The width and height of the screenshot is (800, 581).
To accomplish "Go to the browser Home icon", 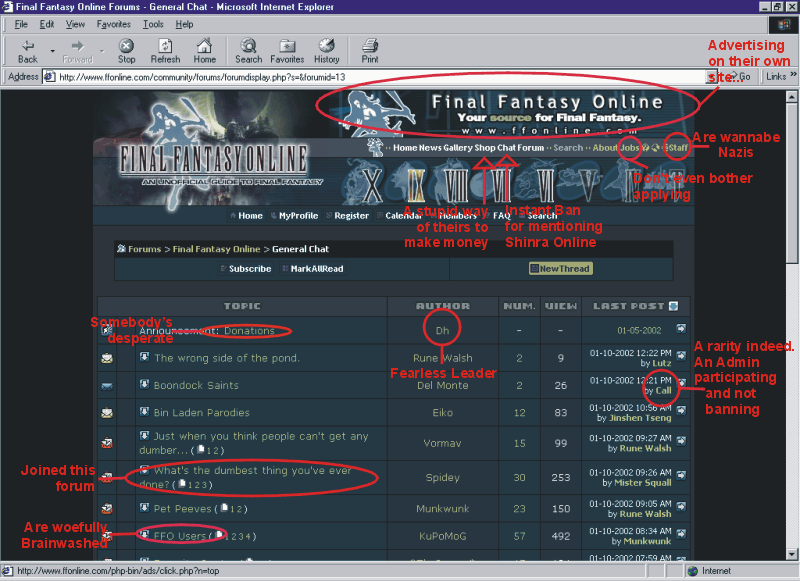I will (x=205, y=51).
